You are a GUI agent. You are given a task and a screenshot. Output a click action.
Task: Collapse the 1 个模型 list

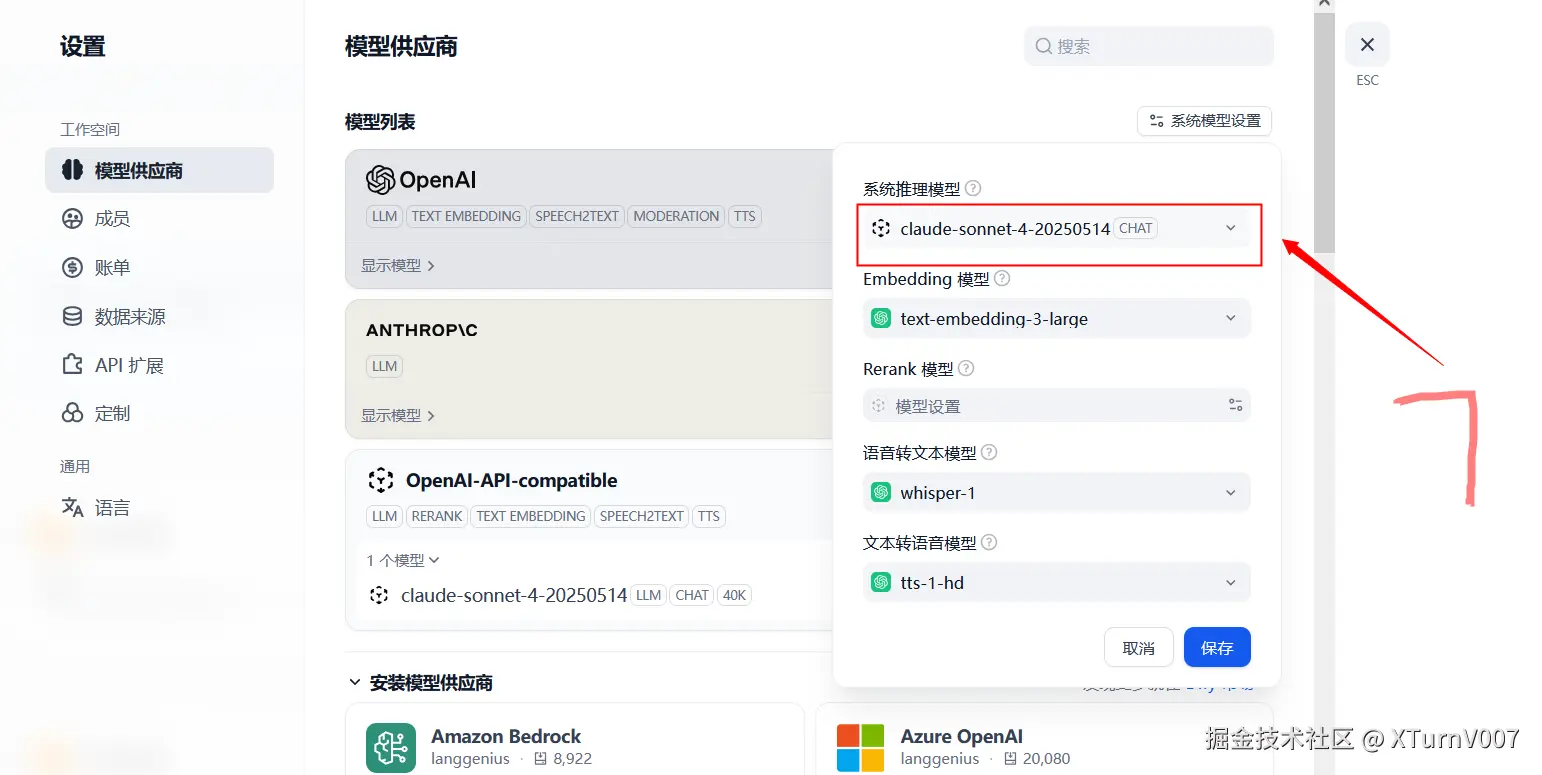403,560
